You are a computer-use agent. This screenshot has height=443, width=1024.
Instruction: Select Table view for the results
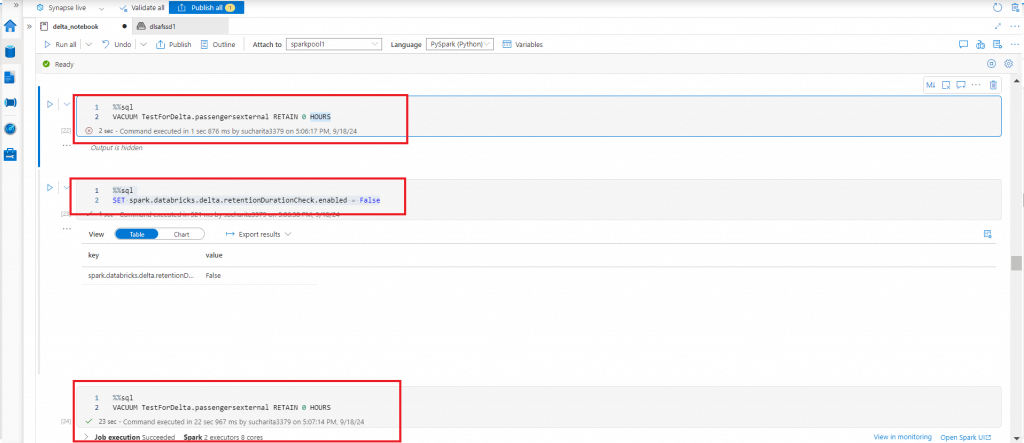coord(137,234)
